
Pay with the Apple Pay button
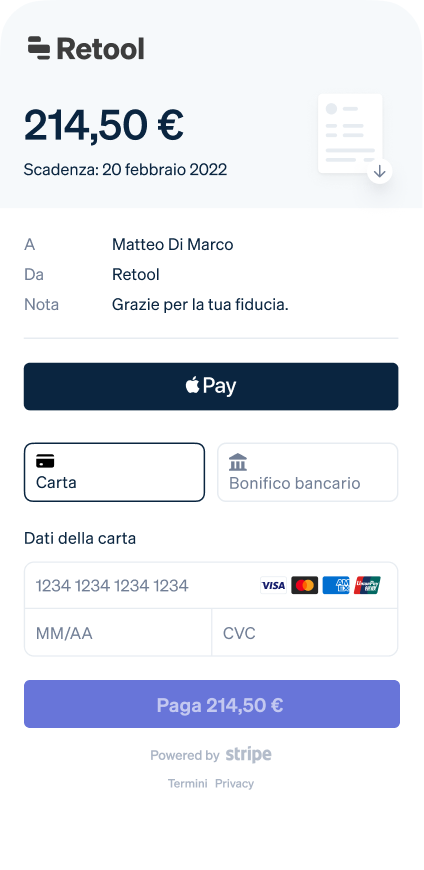(x=211, y=387)
